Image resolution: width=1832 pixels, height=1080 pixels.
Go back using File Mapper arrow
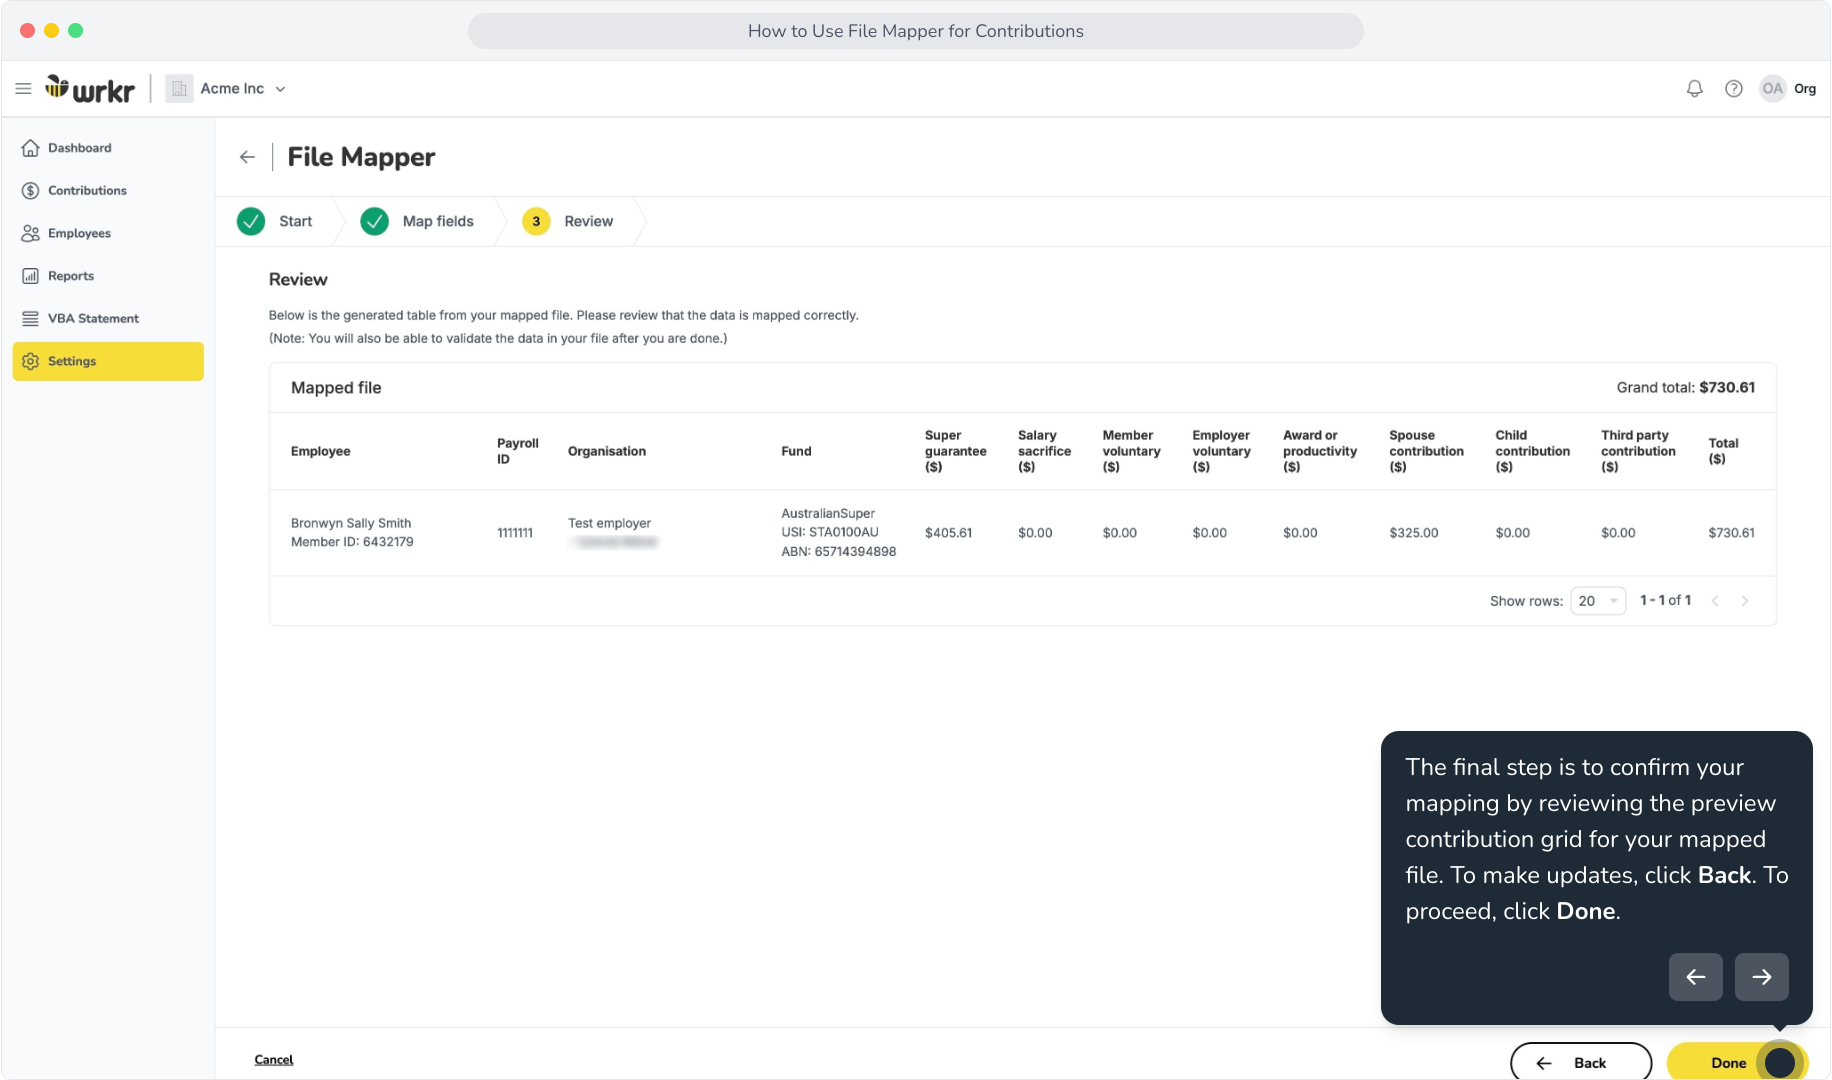click(247, 157)
